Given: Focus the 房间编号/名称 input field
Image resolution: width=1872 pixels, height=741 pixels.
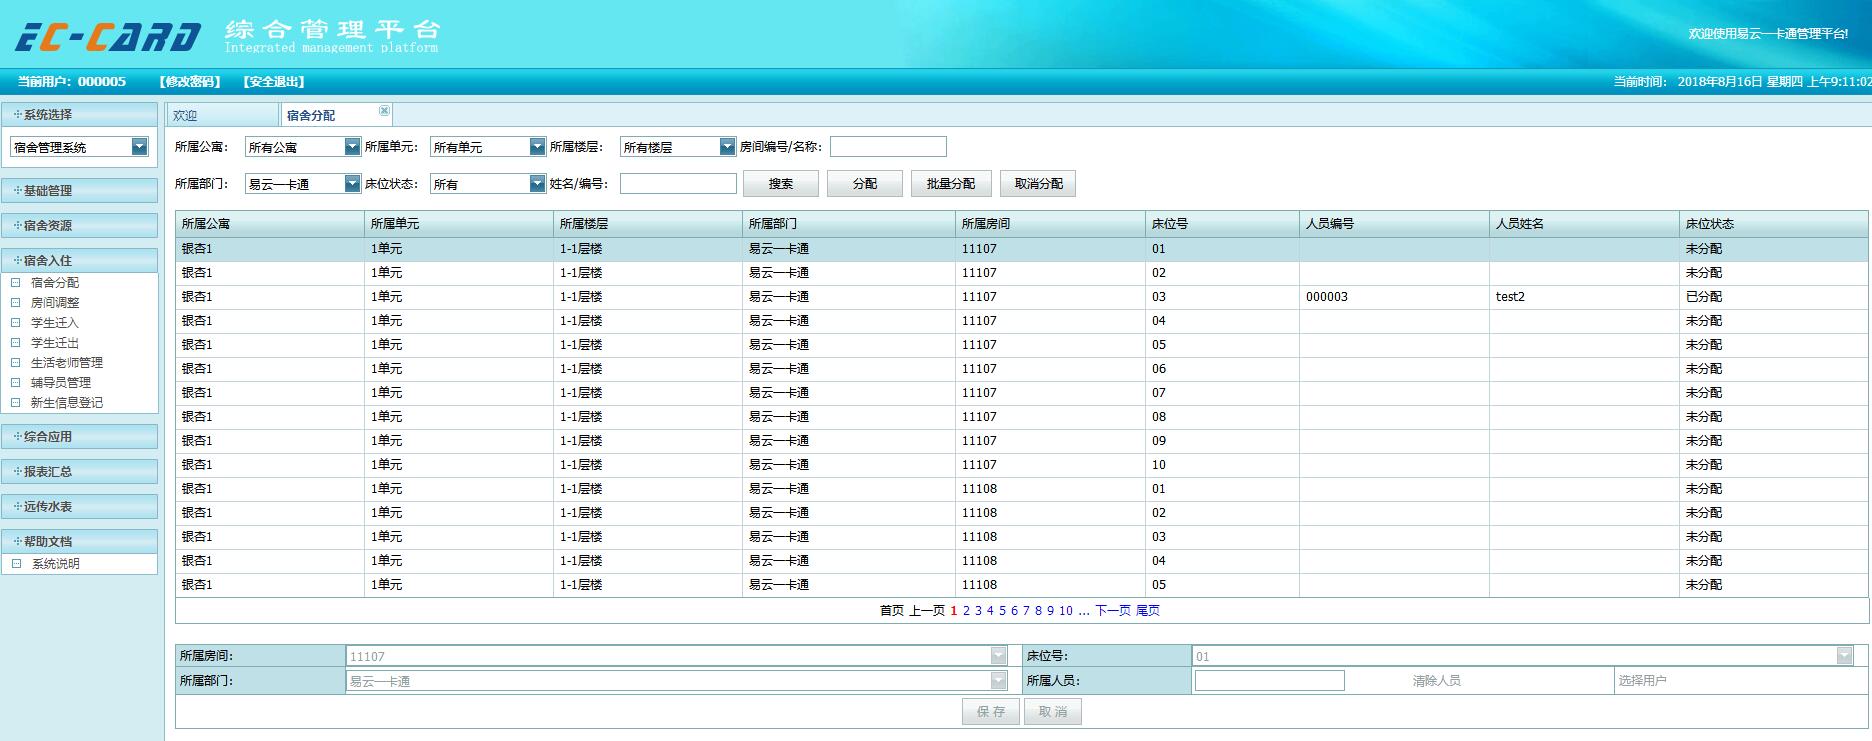Looking at the screenshot, I should tap(888, 147).
